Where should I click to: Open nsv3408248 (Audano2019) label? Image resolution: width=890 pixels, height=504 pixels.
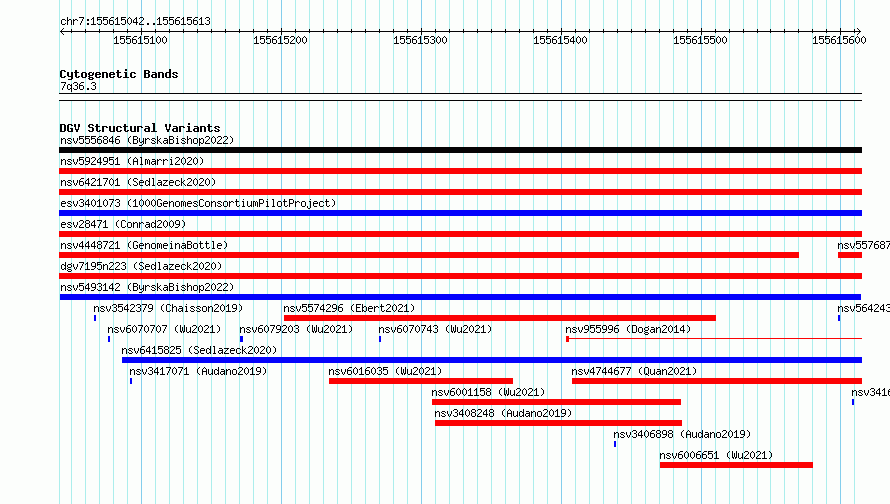tap(503, 413)
